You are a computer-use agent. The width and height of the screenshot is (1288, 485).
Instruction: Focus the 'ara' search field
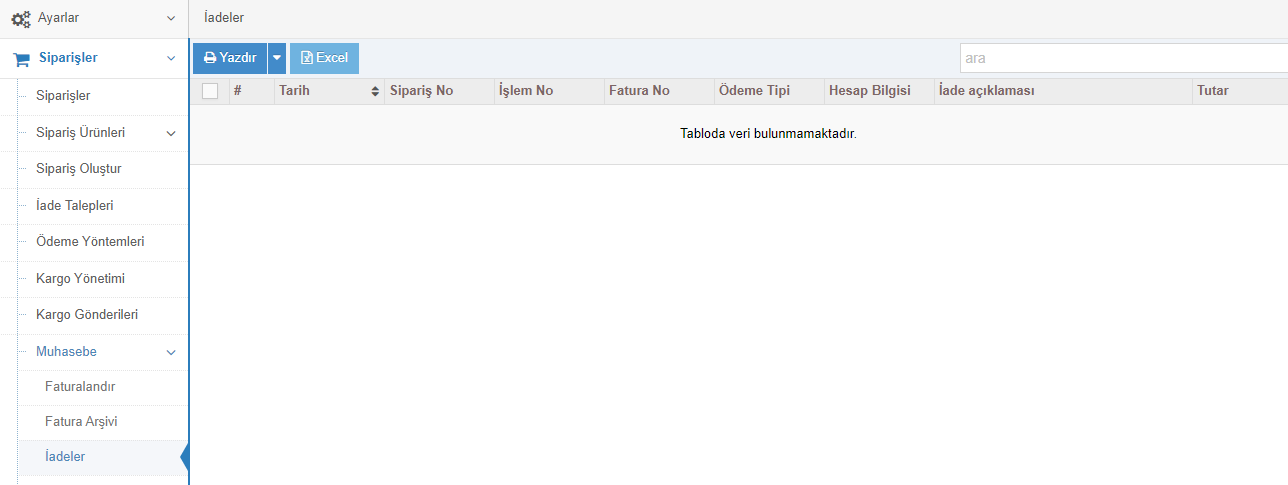point(1124,58)
